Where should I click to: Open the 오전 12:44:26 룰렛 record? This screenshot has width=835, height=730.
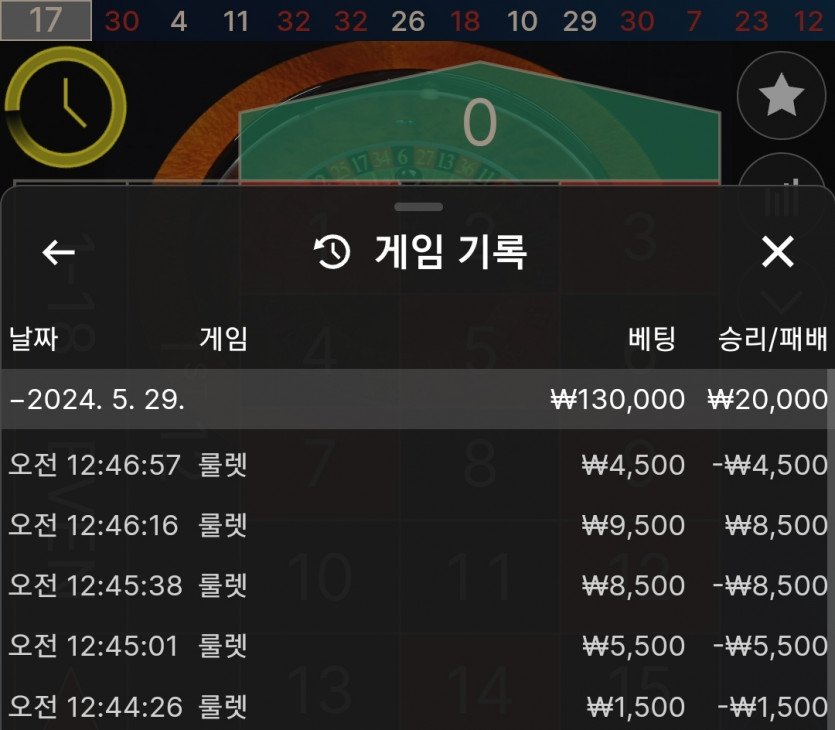(418, 707)
